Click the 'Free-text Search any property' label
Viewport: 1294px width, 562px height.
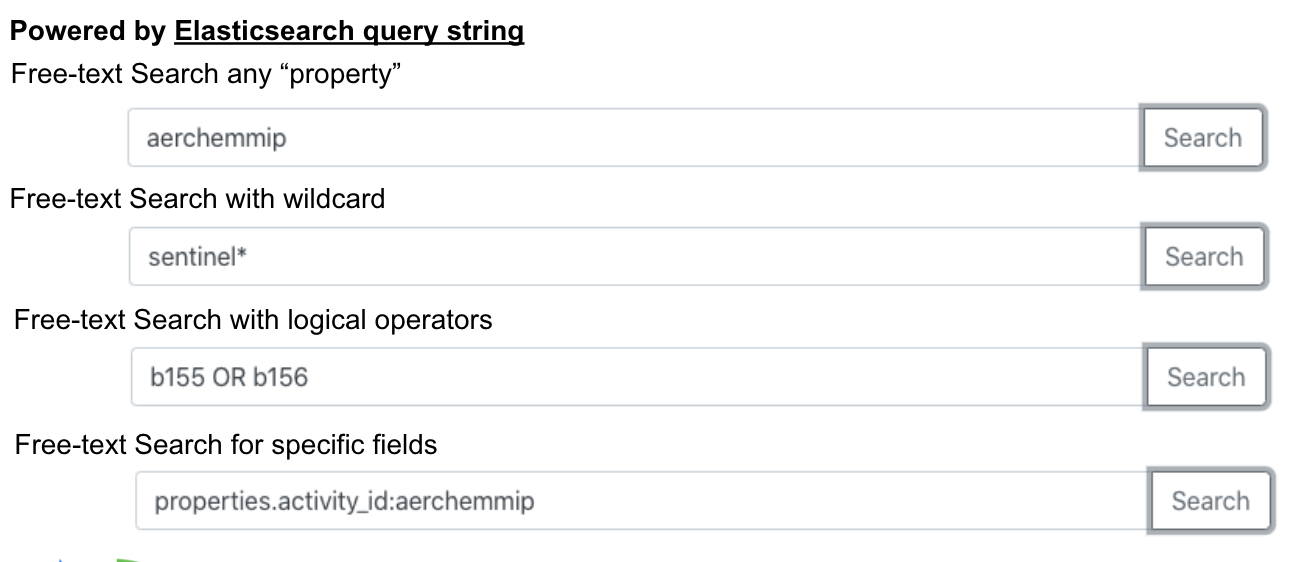[x=213, y=75]
